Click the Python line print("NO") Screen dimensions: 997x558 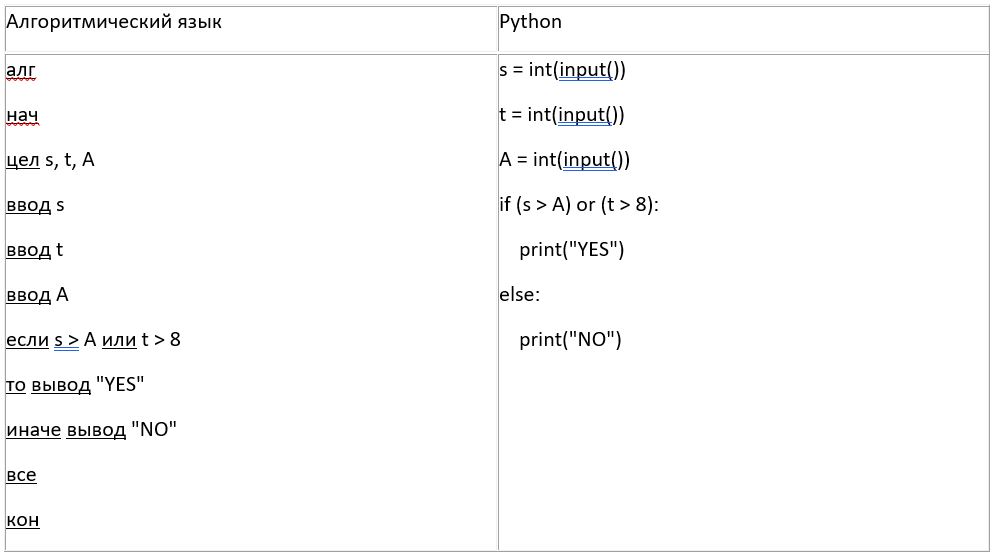(570, 340)
